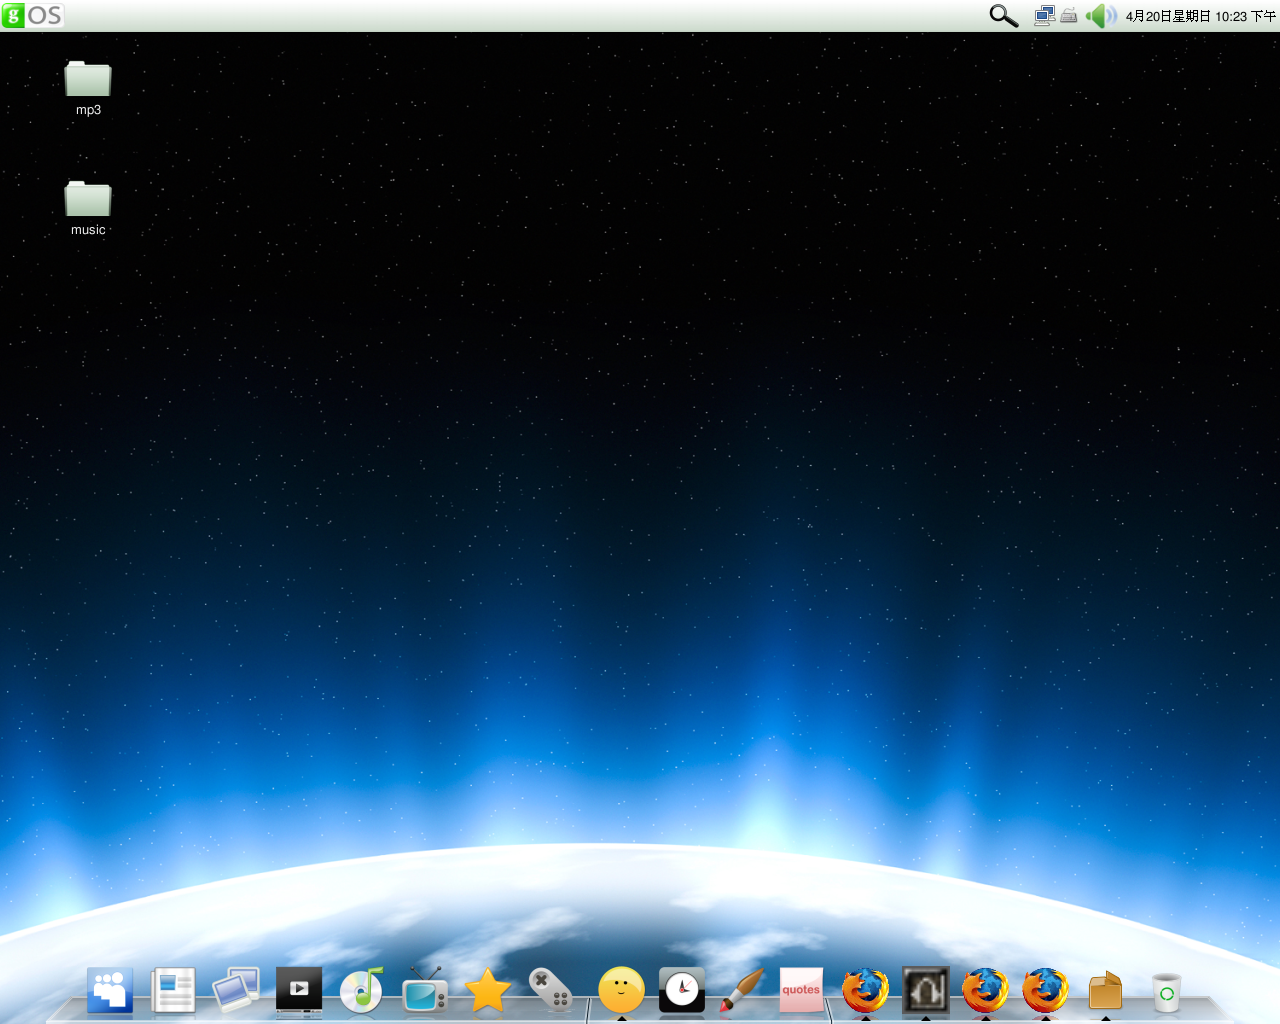The height and width of the screenshot is (1024, 1280).
Task: Open the laptop computers icon in dock
Action: point(236,991)
